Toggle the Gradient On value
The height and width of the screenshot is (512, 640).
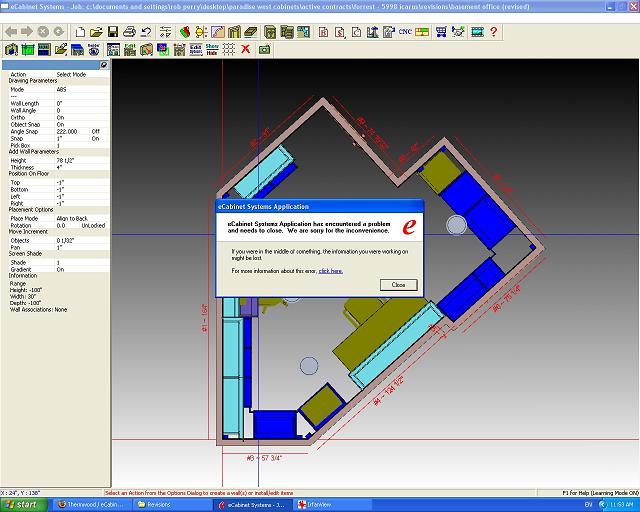click(x=60, y=269)
